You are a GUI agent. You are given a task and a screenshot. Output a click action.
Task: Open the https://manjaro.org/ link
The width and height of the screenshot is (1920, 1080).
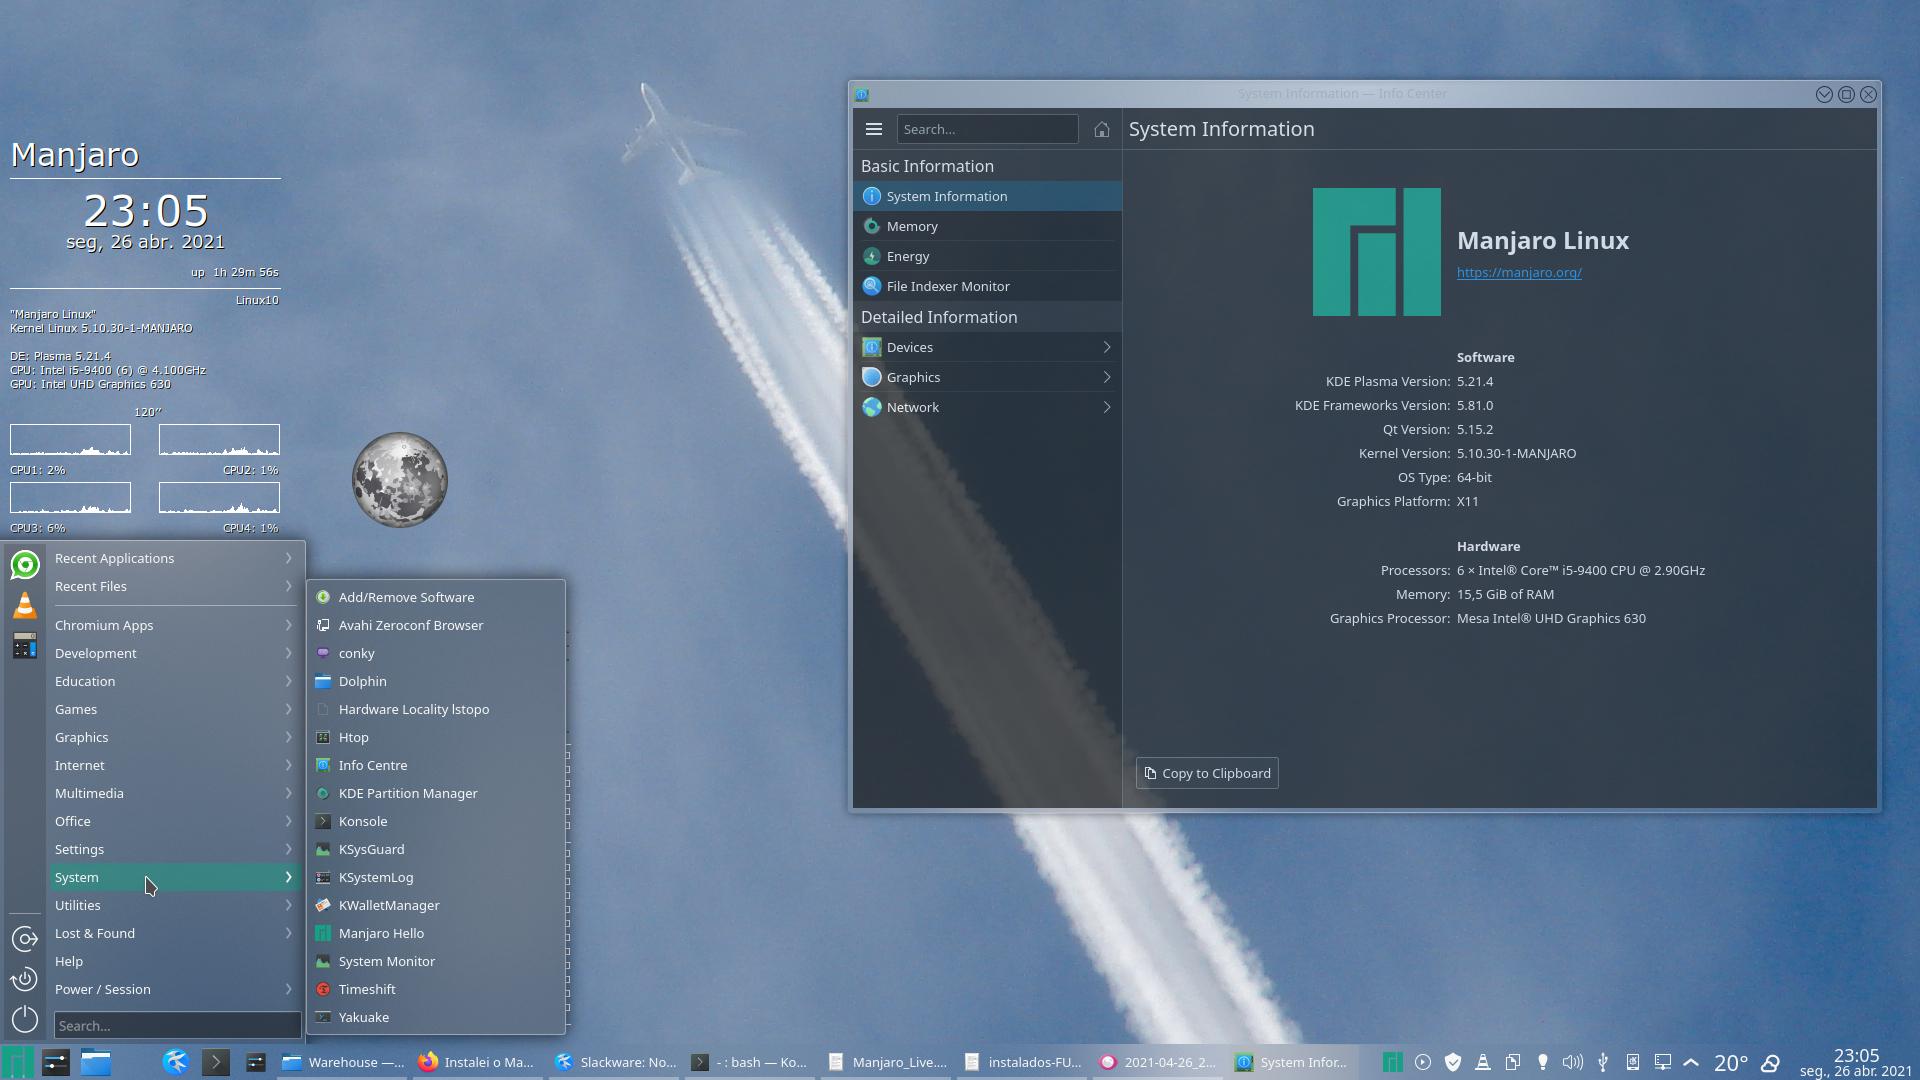click(x=1518, y=271)
